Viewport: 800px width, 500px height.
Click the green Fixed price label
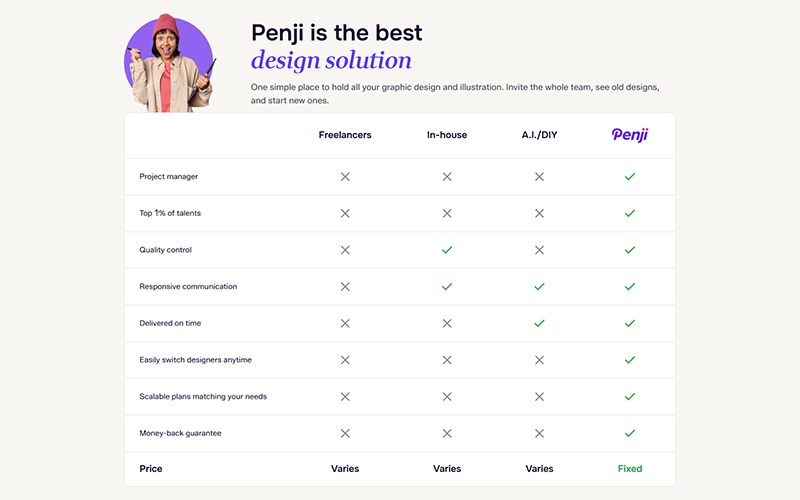click(x=630, y=468)
